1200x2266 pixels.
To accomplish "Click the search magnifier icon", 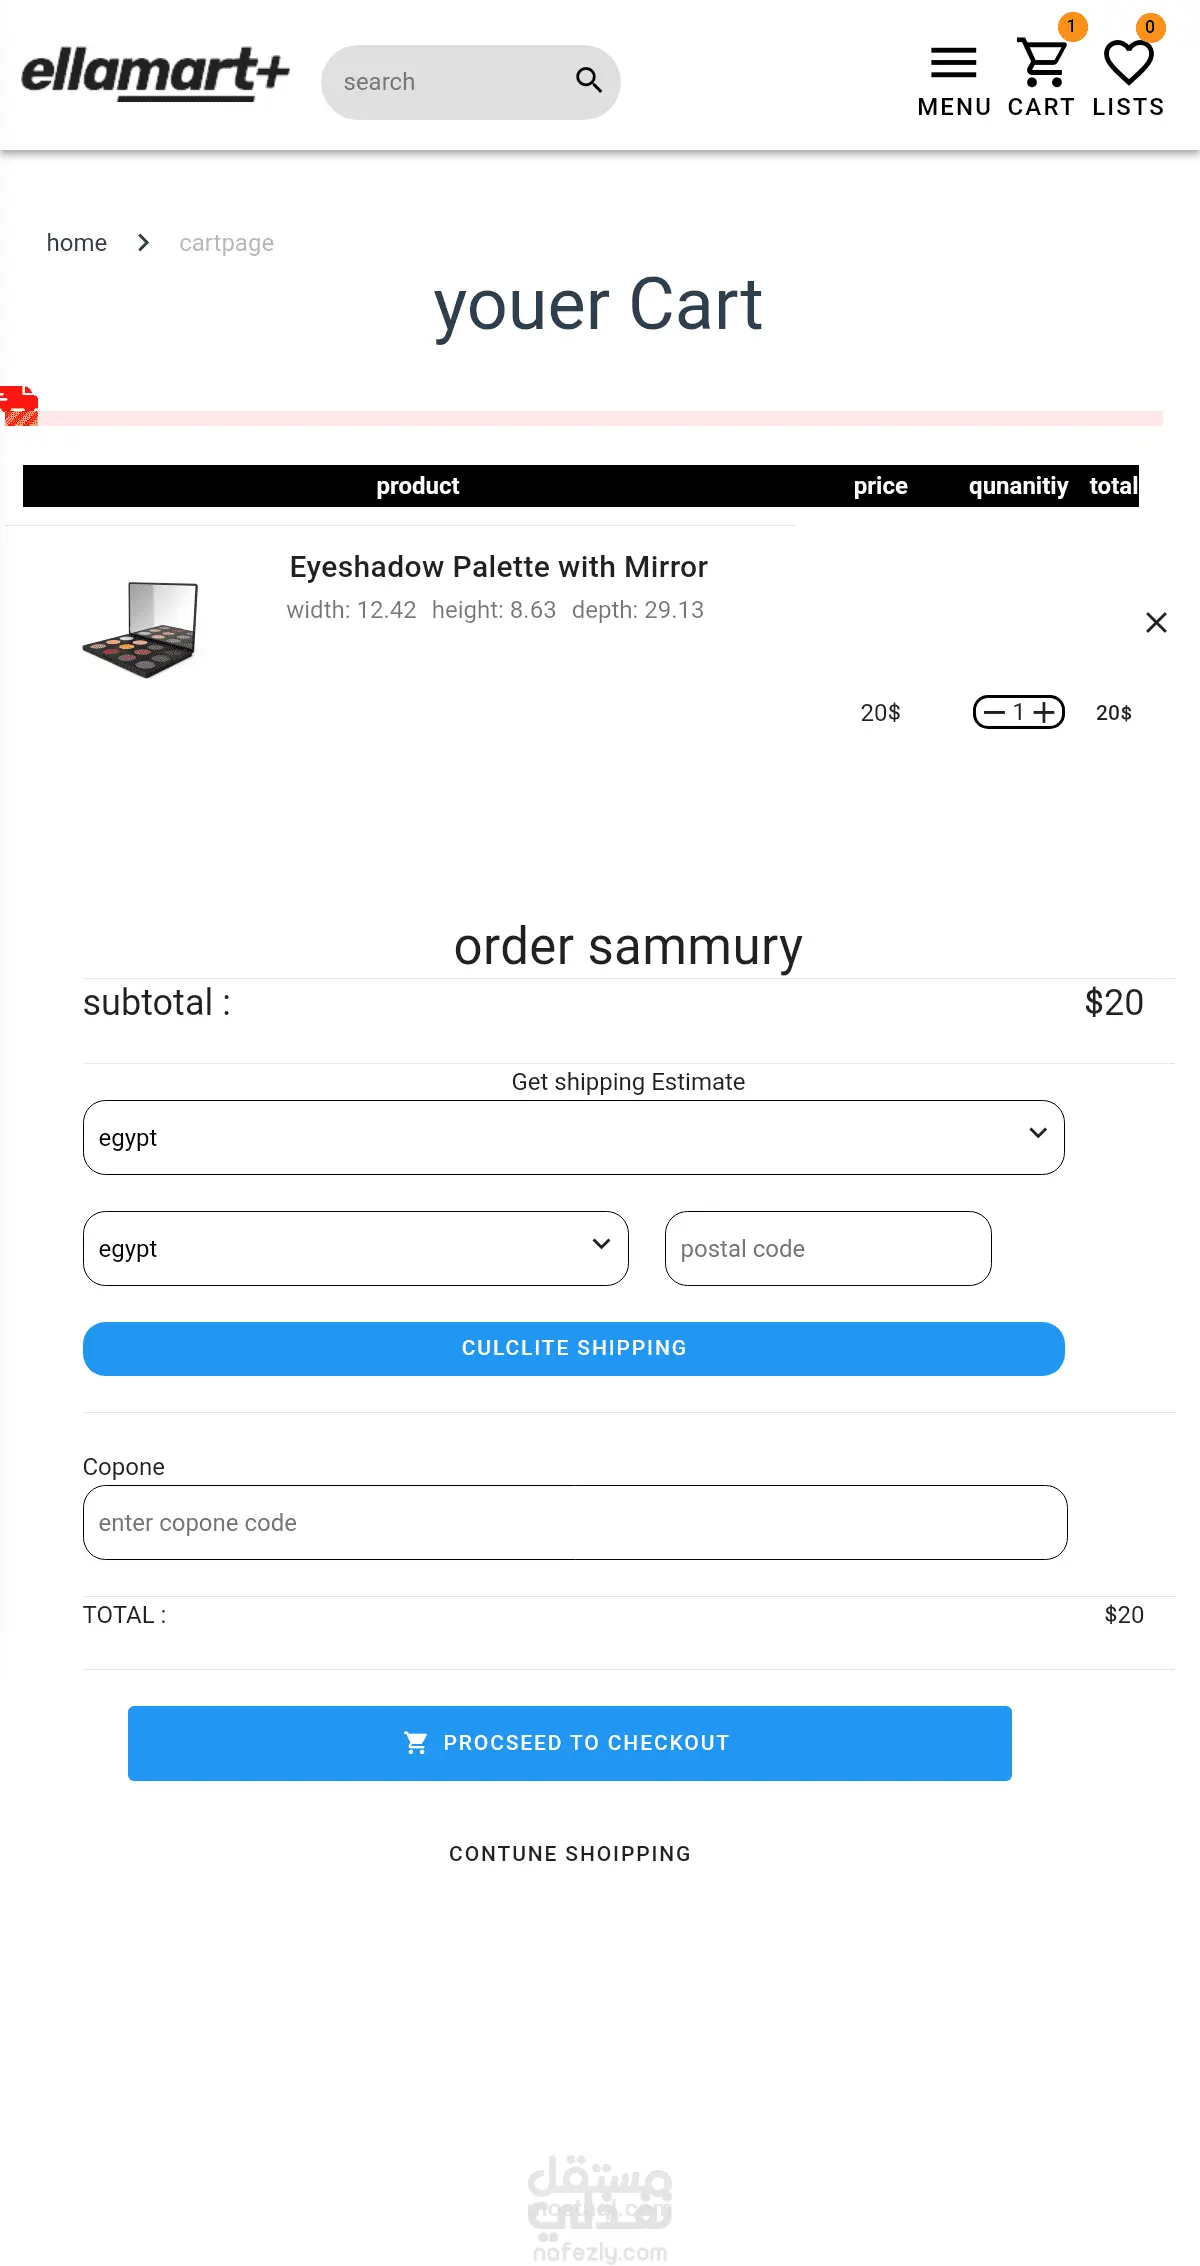I will [x=589, y=81].
